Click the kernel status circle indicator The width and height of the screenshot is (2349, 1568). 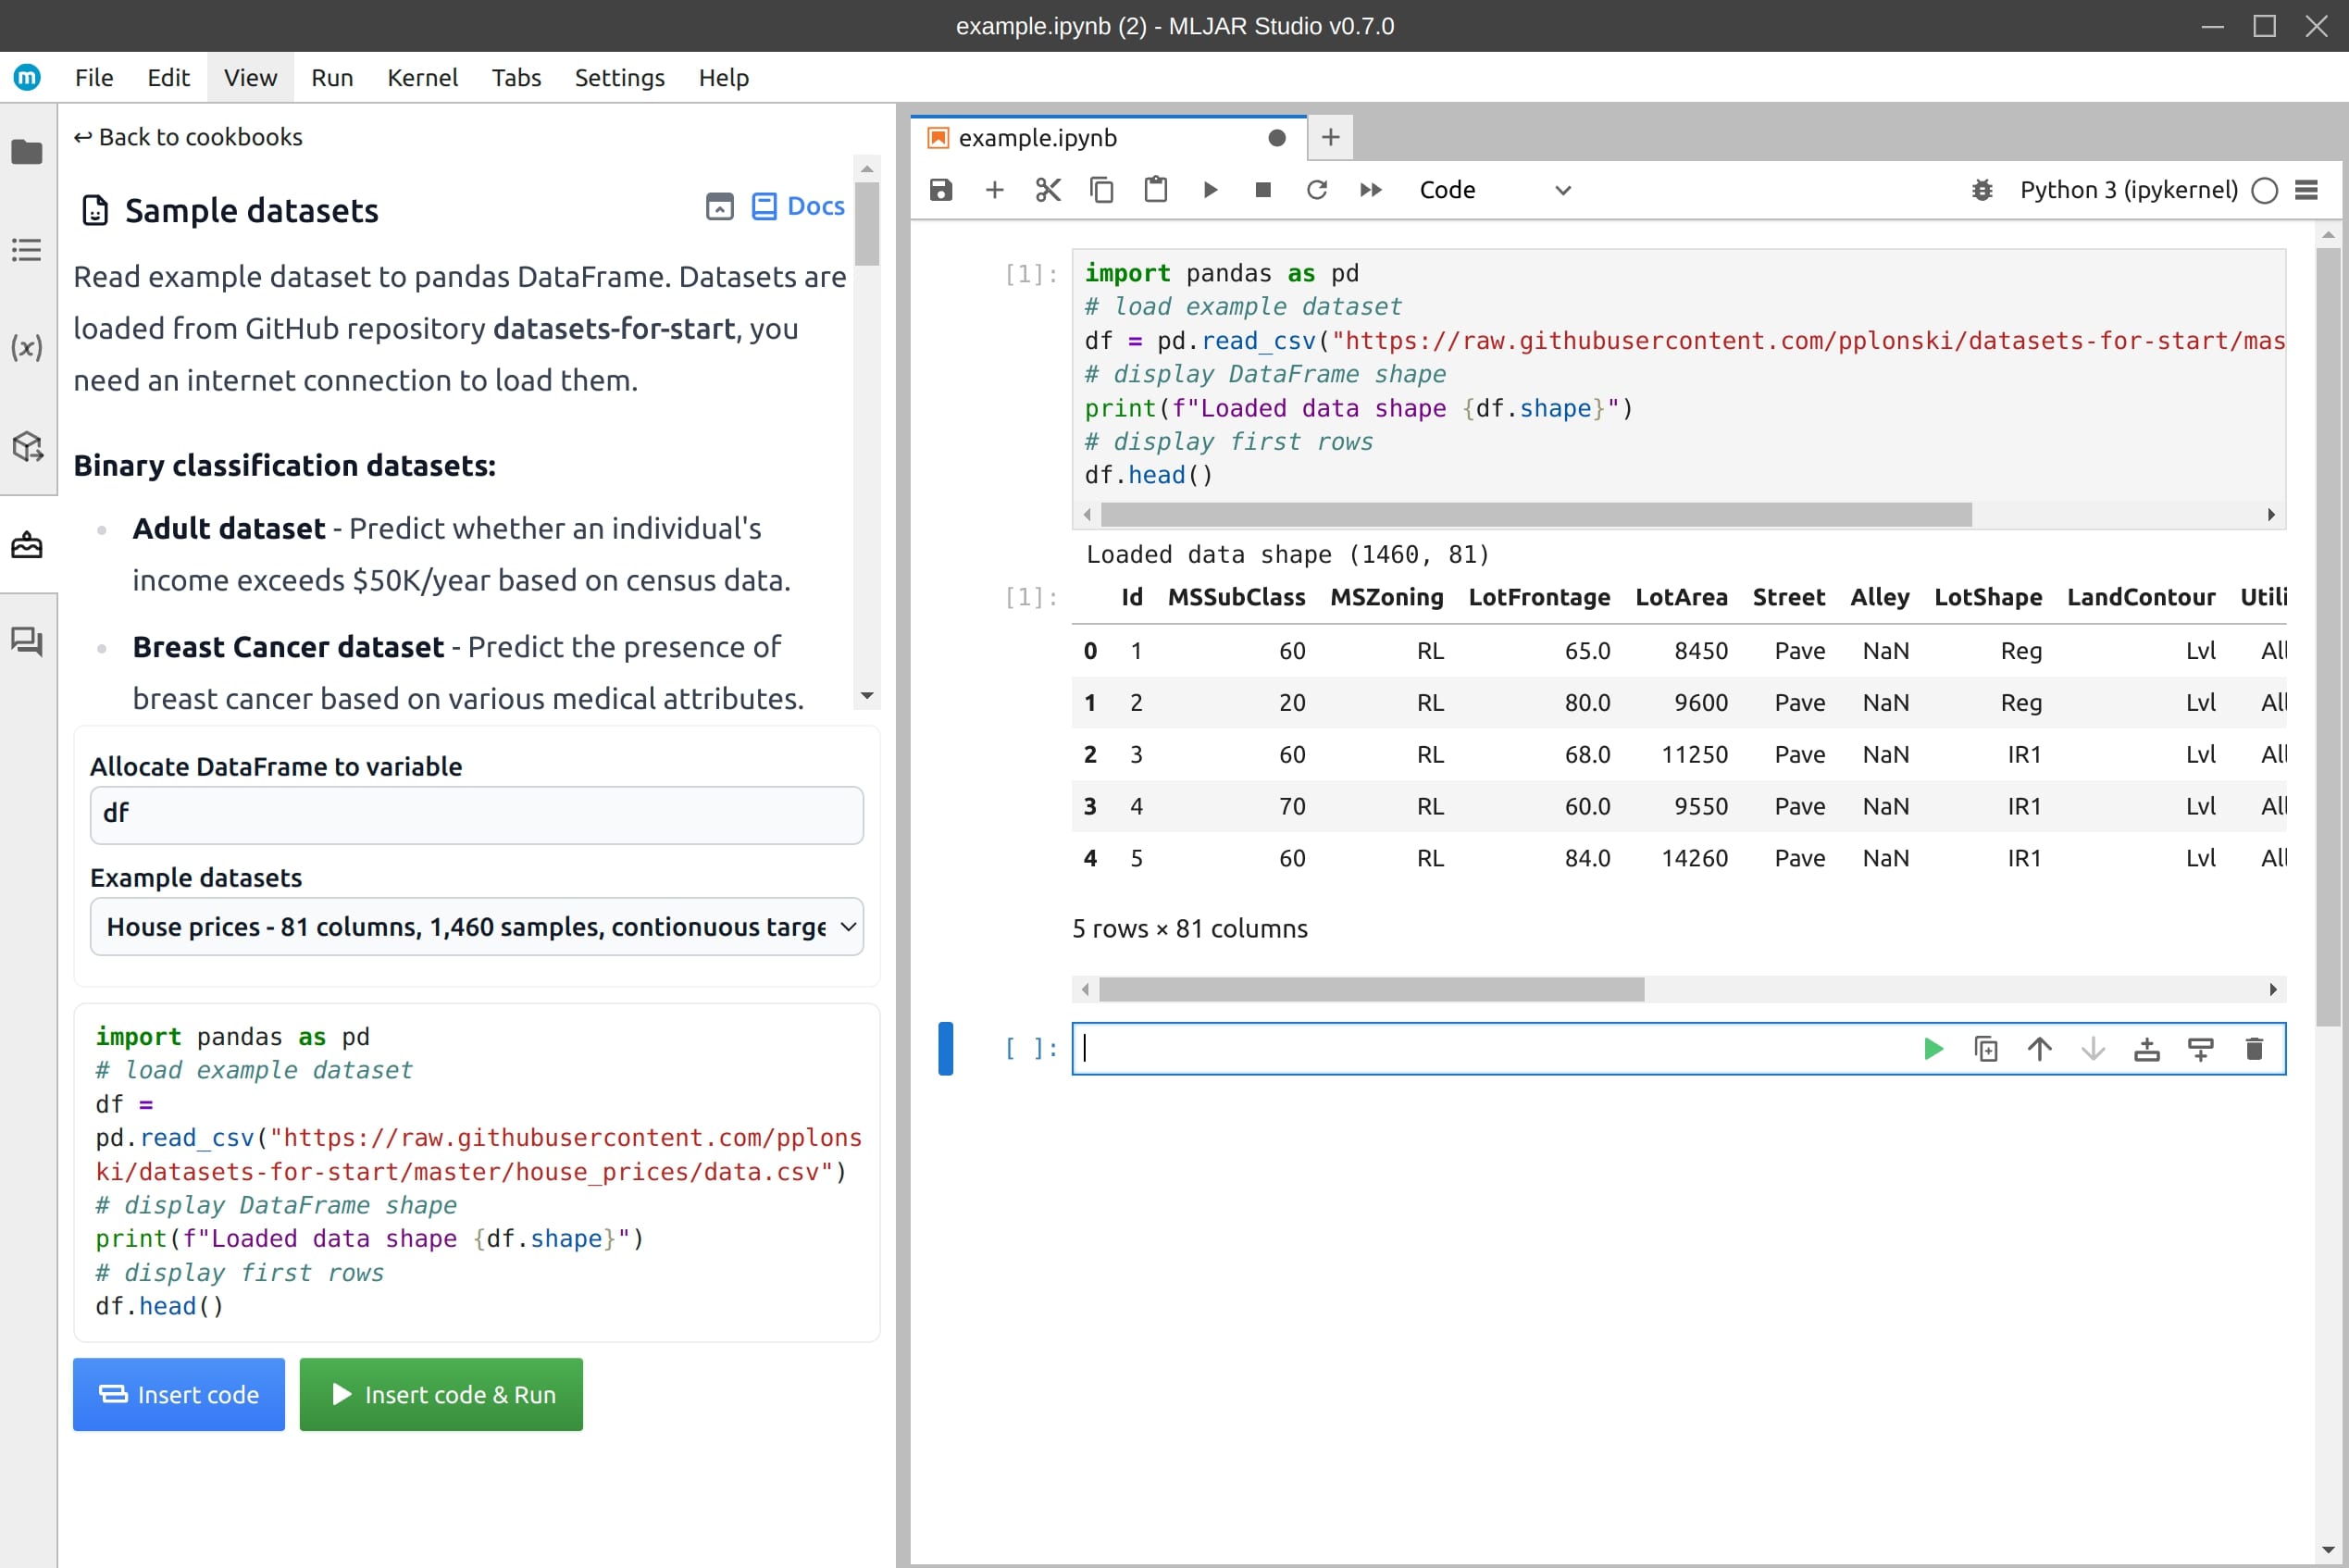tap(2265, 190)
